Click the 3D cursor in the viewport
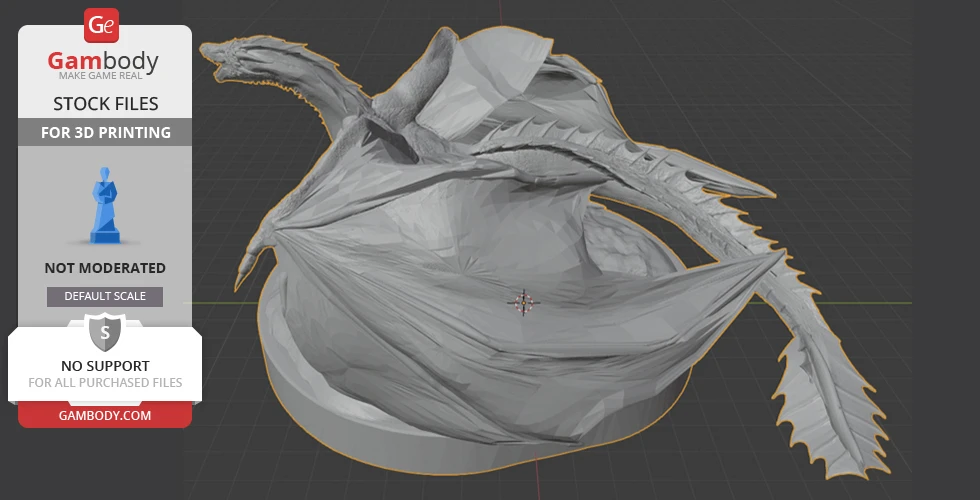 point(523,301)
